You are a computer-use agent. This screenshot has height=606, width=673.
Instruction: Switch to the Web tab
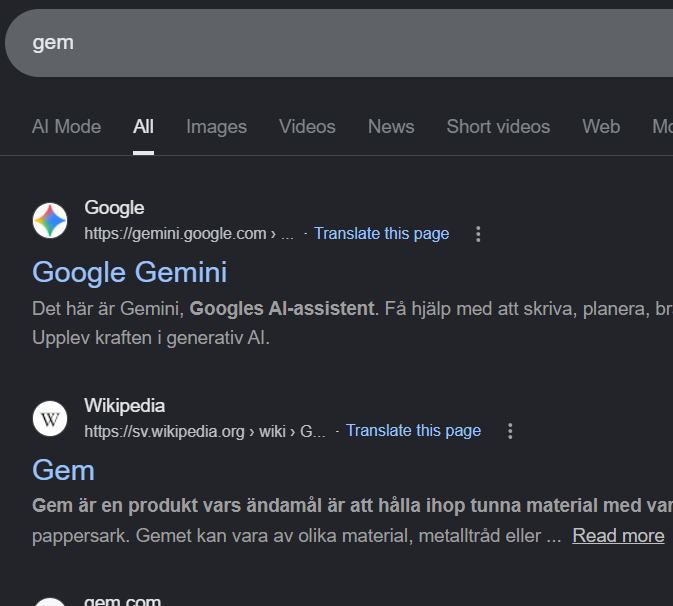[x=601, y=127]
